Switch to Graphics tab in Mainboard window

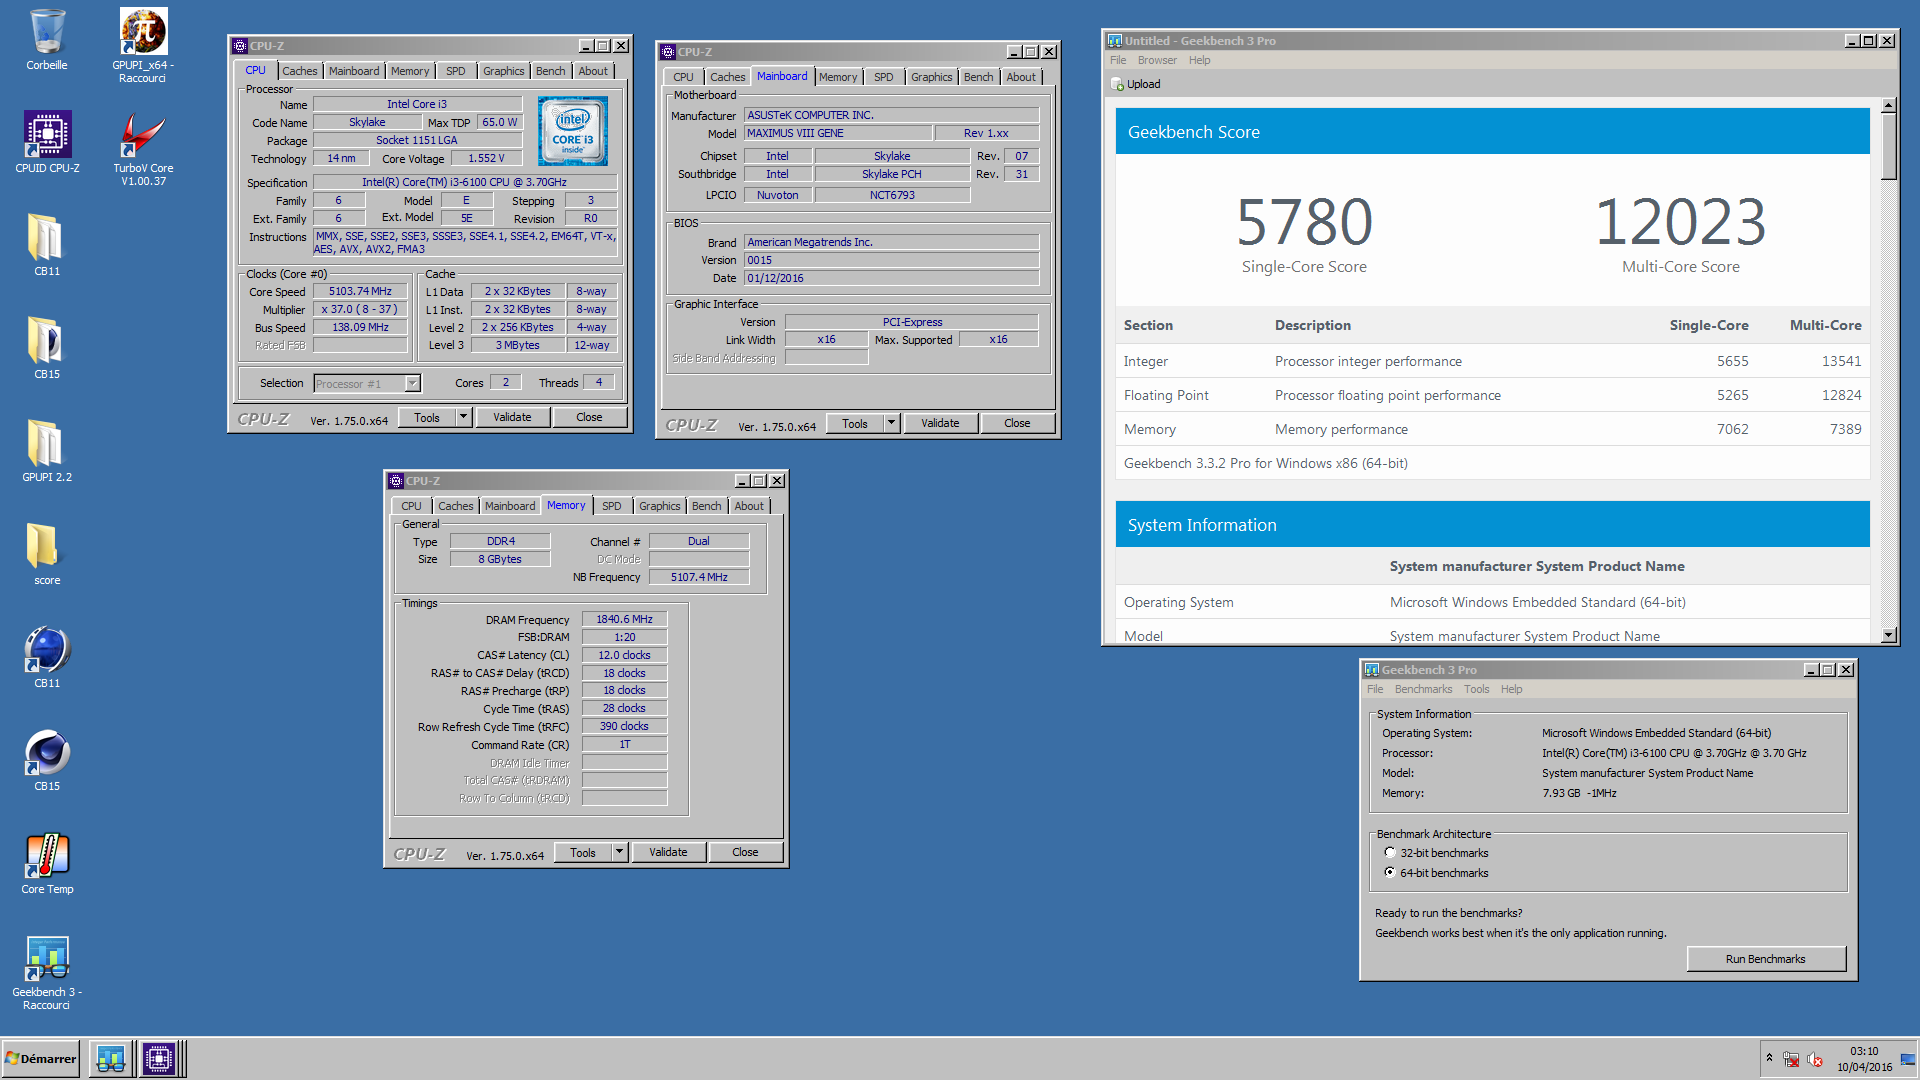pyautogui.click(x=931, y=77)
